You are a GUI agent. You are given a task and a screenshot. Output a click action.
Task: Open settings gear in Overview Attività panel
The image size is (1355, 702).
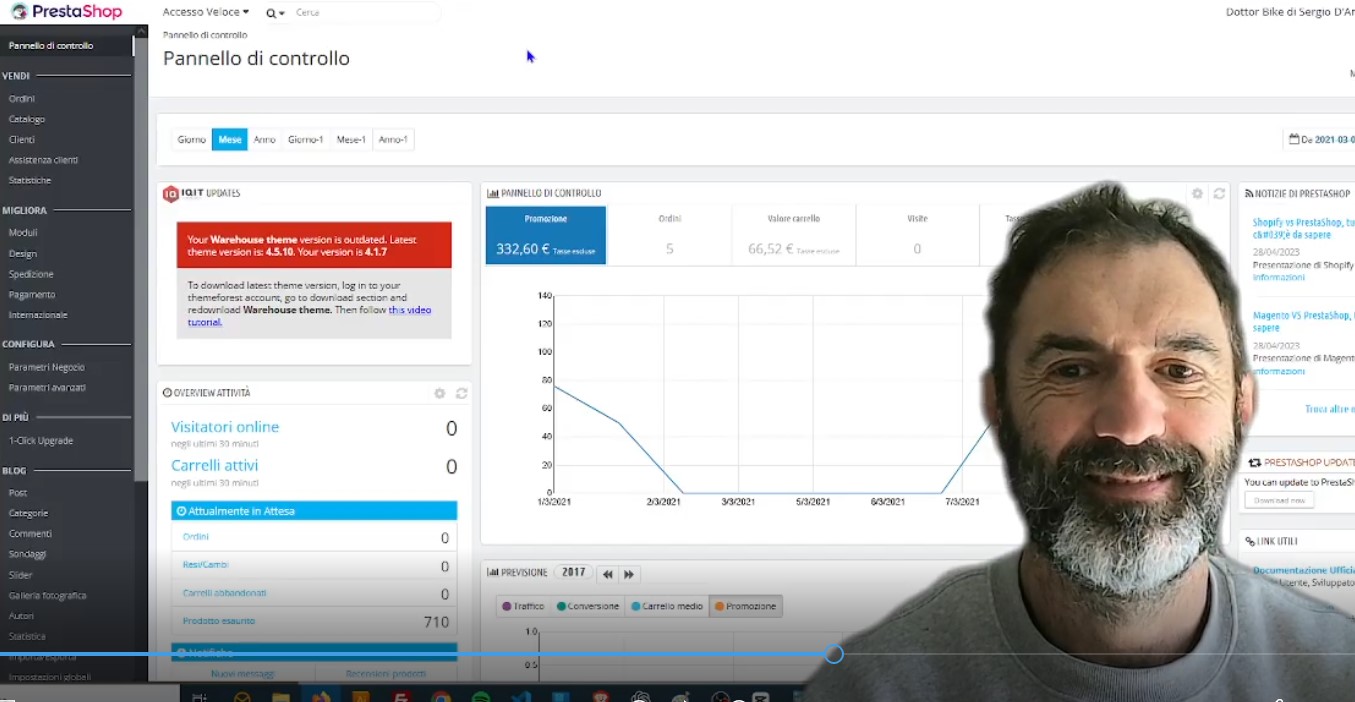tap(439, 394)
